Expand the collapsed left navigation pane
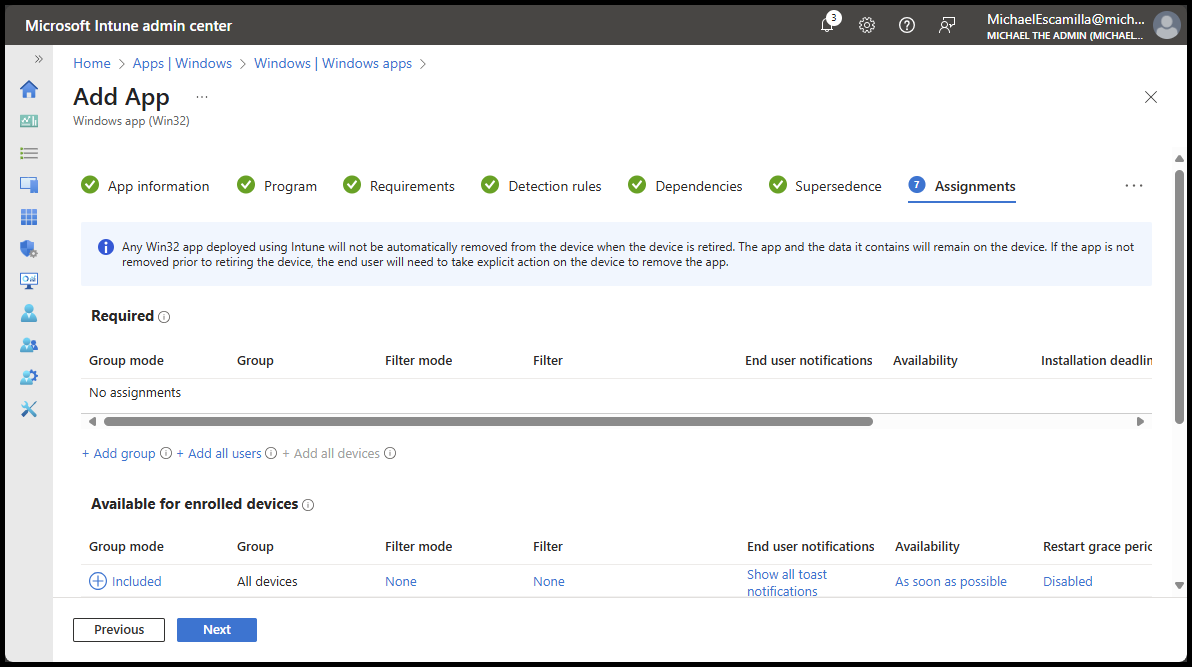This screenshot has height=667, width=1192. pyautogui.click(x=37, y=58)
